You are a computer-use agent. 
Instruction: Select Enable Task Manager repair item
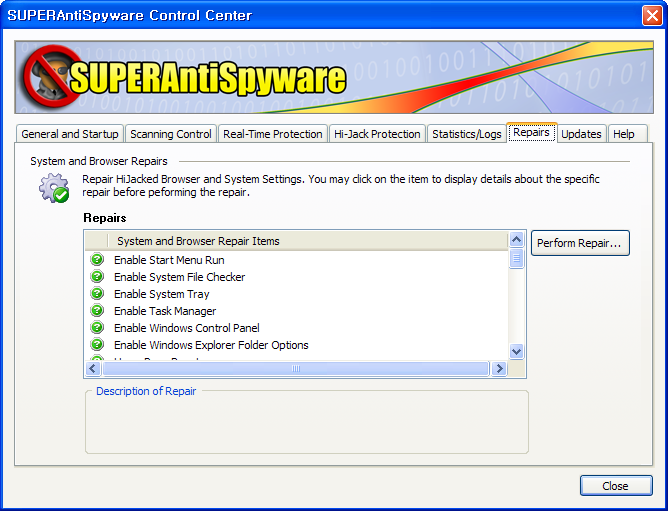click(165, 311)
